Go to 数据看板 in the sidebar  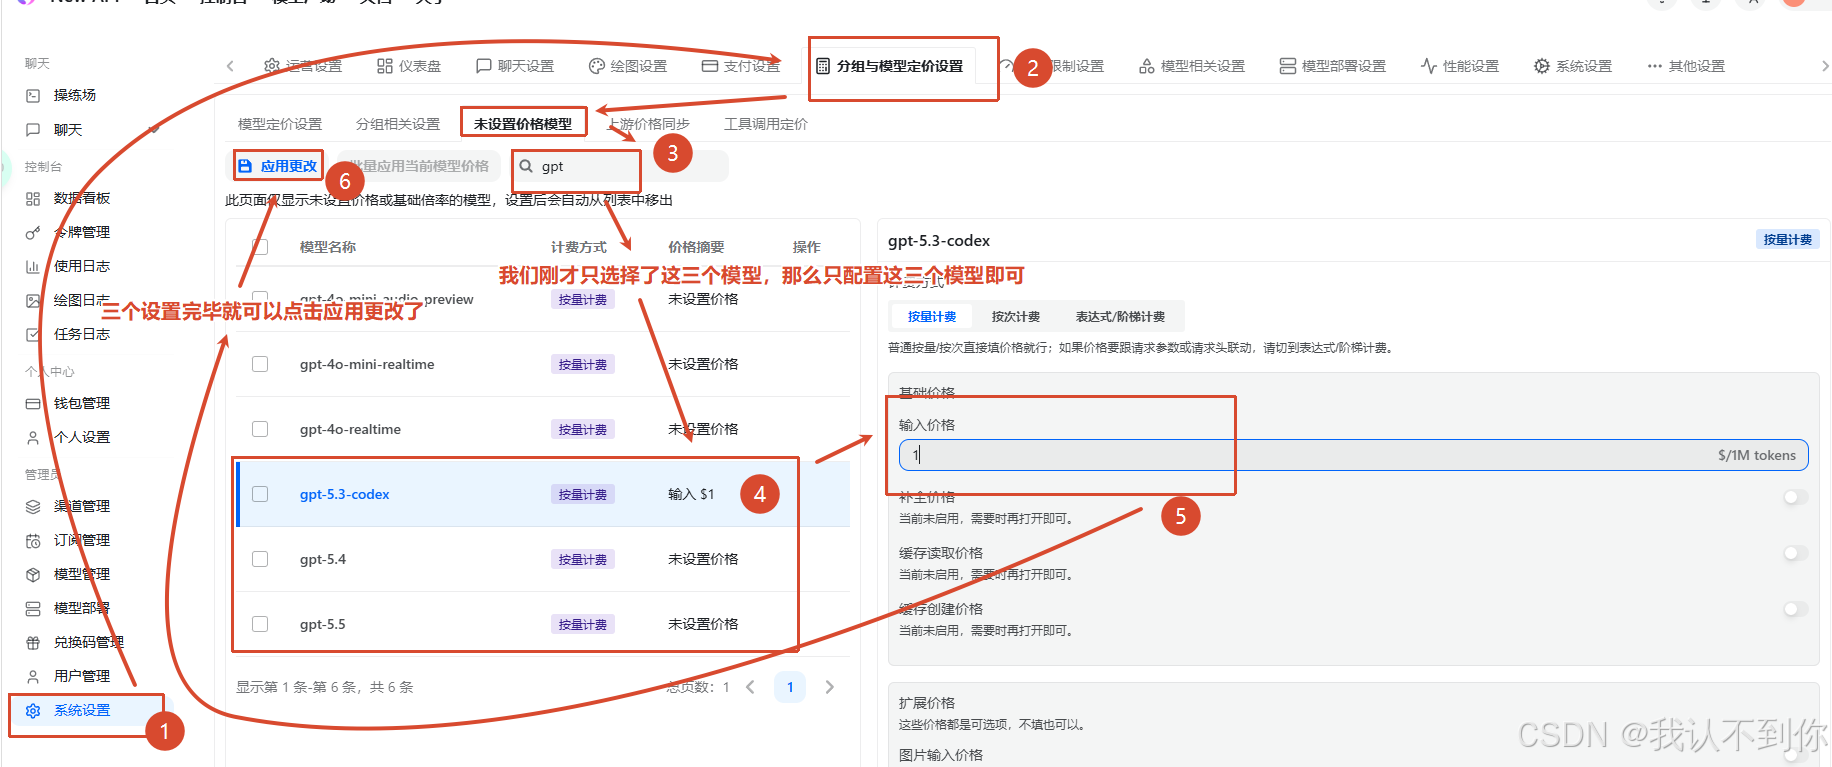[x=81, y=198]
